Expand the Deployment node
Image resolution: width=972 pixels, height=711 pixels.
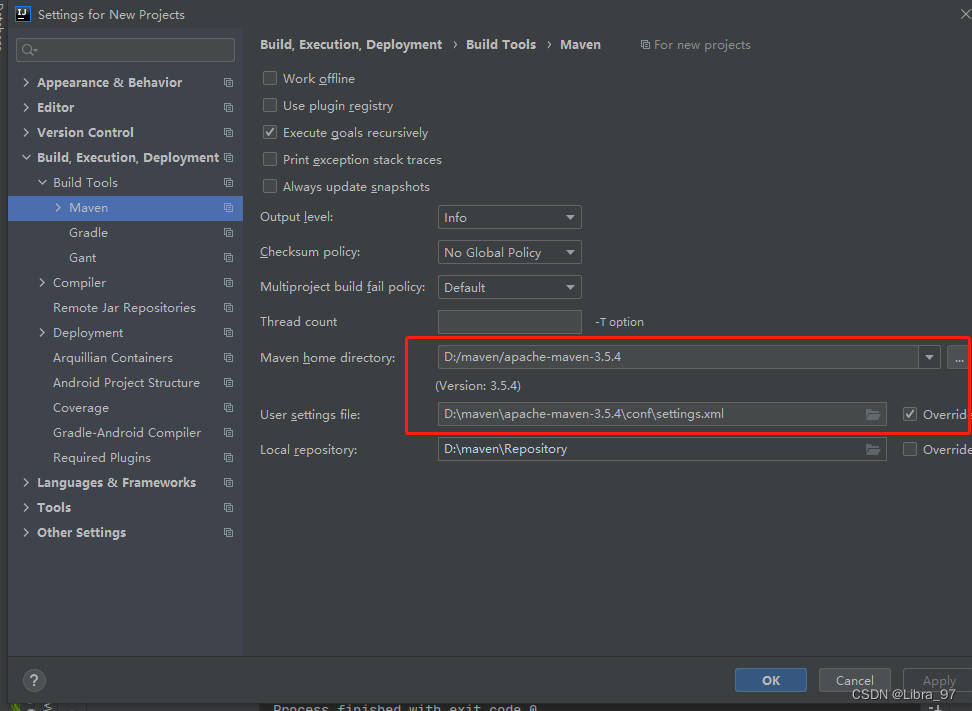coord(42,332)
